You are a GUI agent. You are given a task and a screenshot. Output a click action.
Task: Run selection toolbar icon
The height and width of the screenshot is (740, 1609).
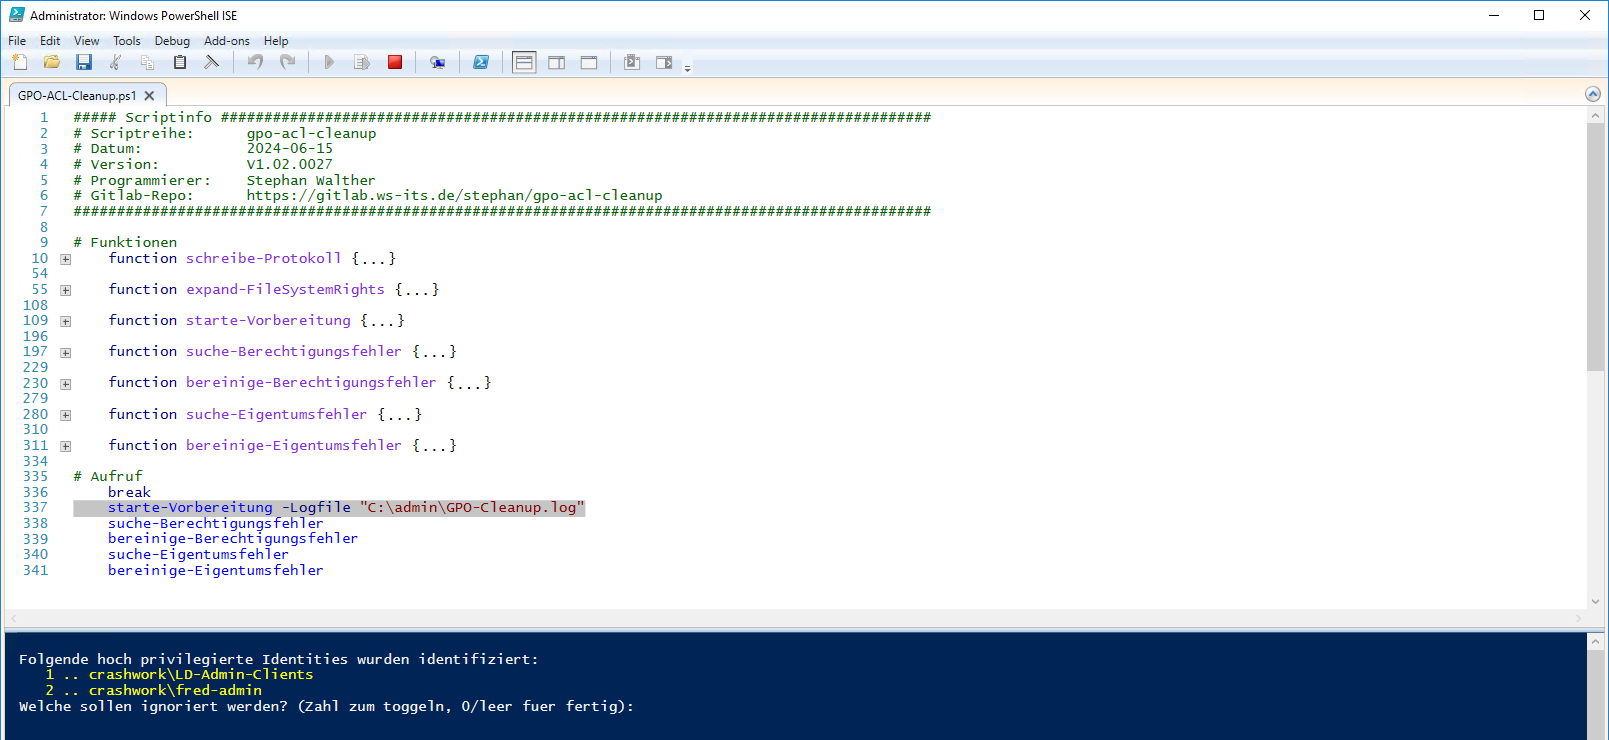coord(362,62)
